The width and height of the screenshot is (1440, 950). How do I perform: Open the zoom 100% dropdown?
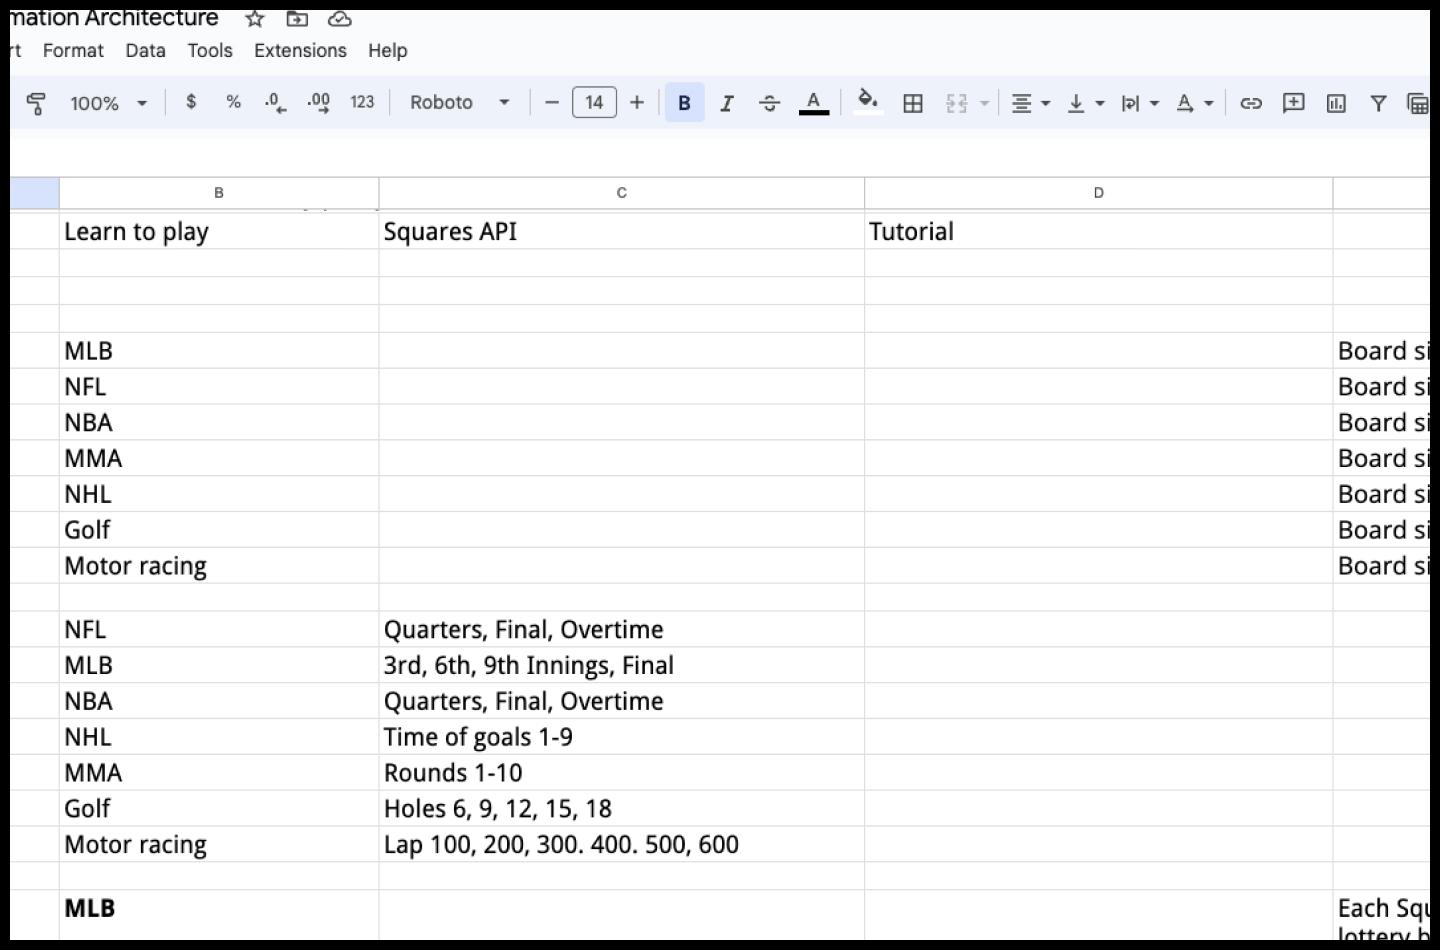[x=108, y=103]
